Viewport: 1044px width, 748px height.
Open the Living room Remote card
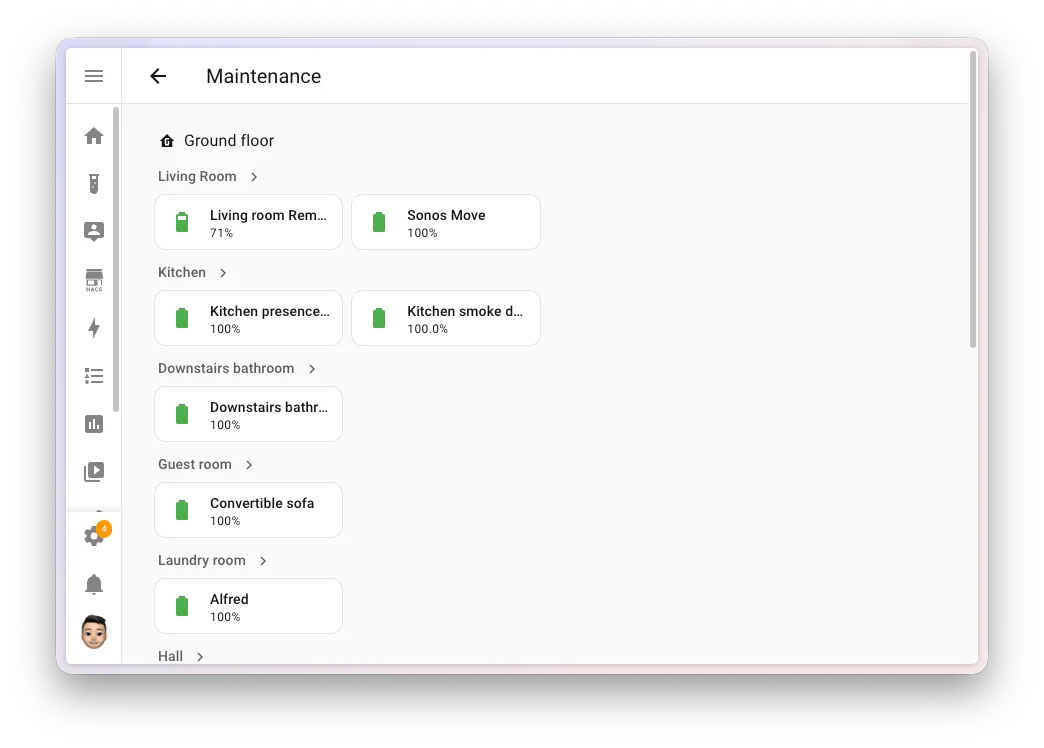[x=248, y=222]
